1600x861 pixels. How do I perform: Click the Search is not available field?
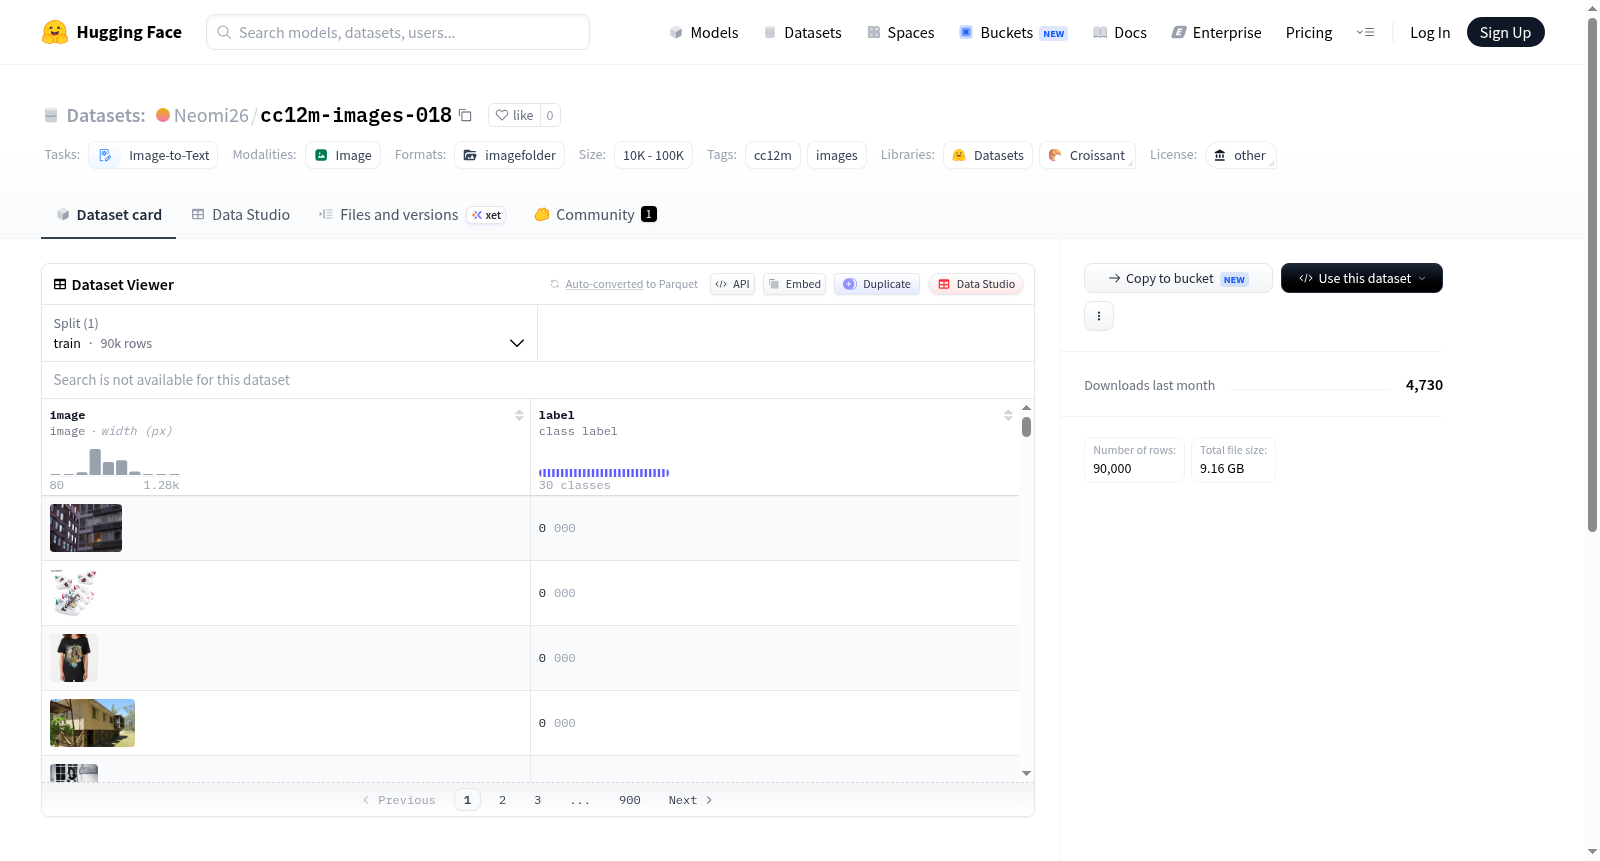pyautogui.click(x=538, y=380)
